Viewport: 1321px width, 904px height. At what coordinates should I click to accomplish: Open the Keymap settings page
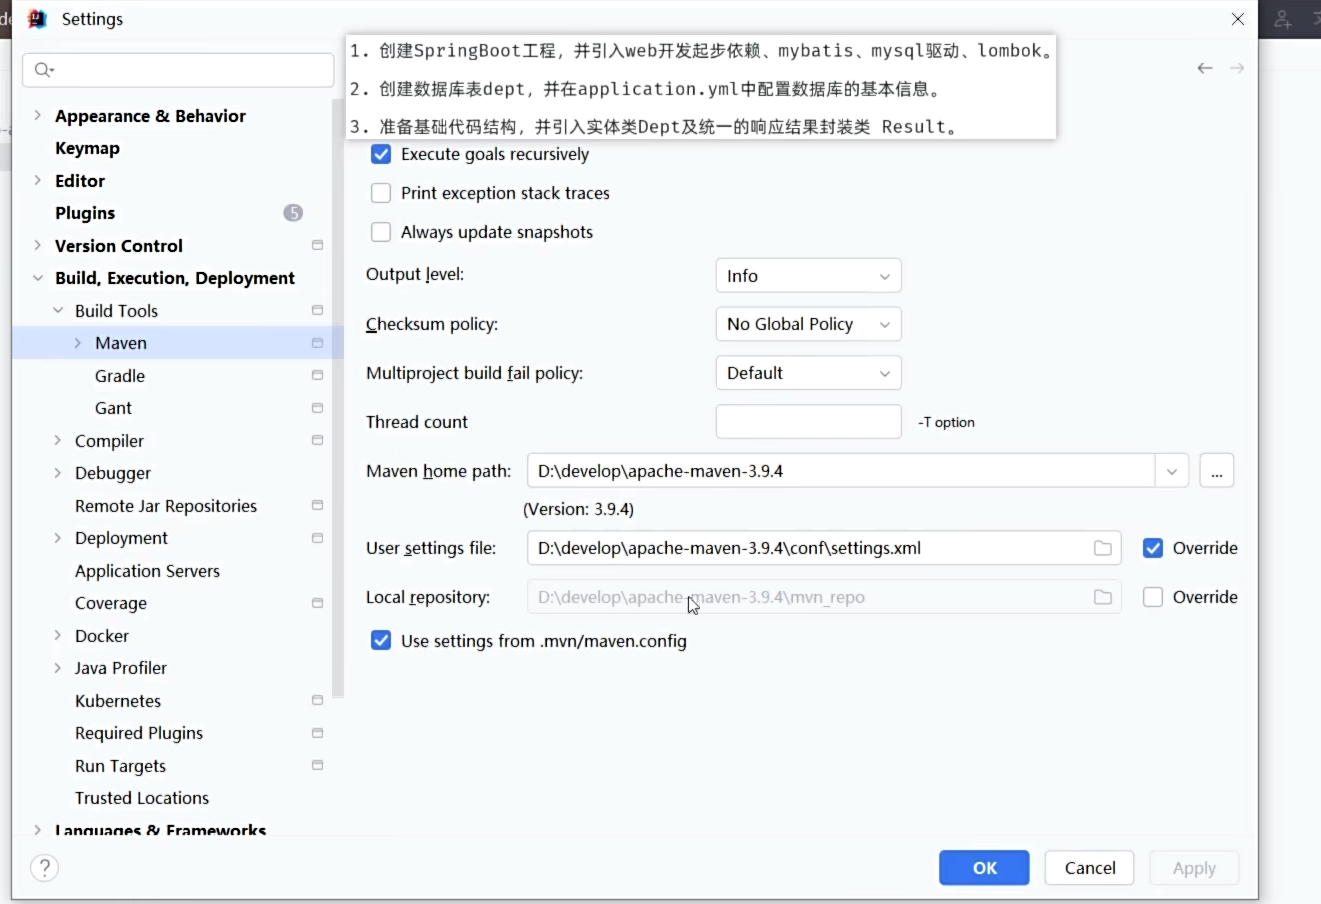[x=87, y=148]
